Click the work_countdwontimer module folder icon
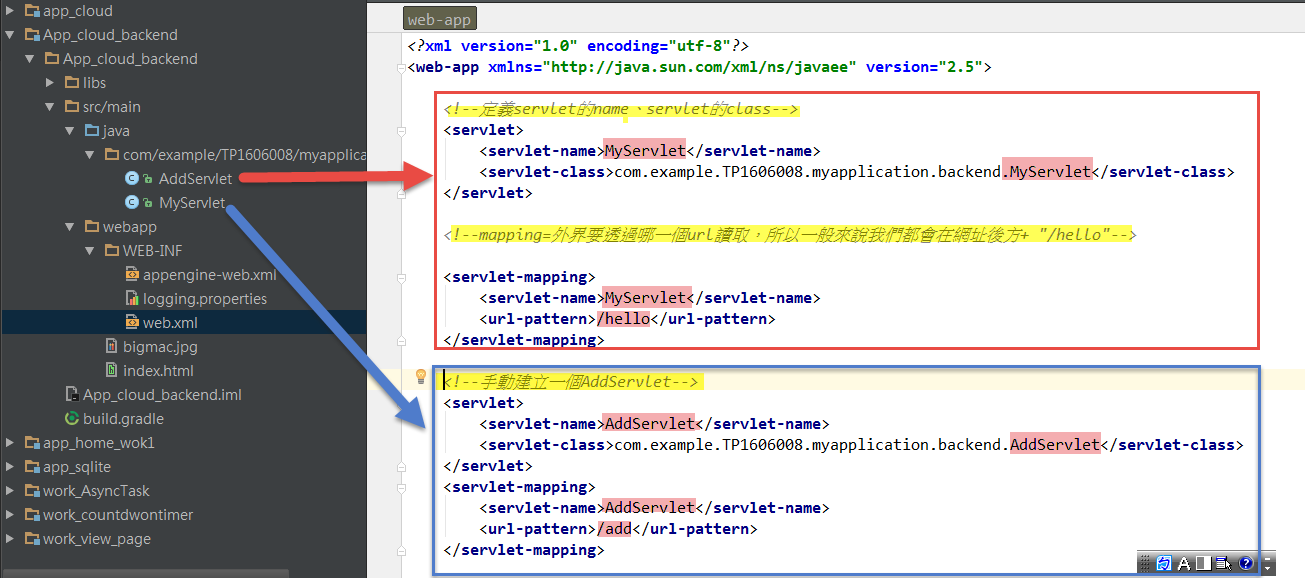This screenshot has height=578, width=1305. coord(32,515)
